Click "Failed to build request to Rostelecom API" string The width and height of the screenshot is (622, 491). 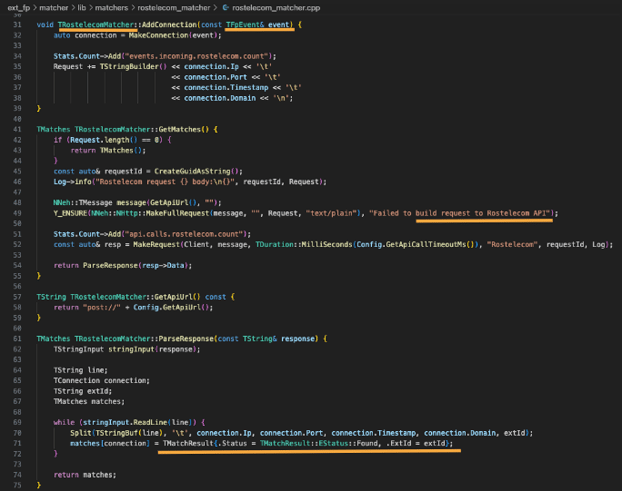(460, 213)
